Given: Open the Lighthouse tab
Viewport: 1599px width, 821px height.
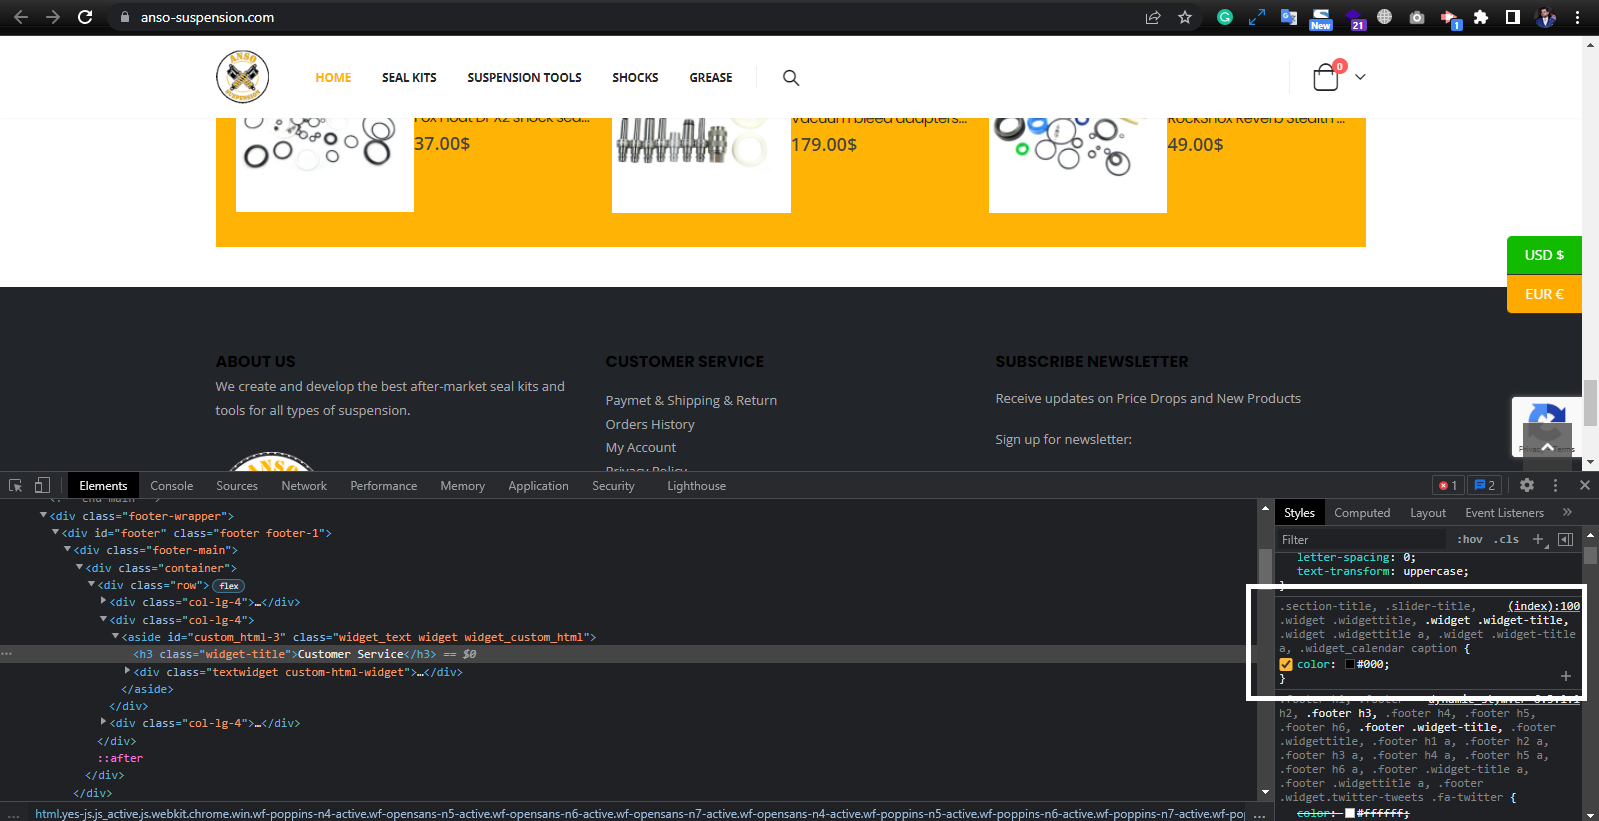Looking at the screenshot, I should pos(697,486).
